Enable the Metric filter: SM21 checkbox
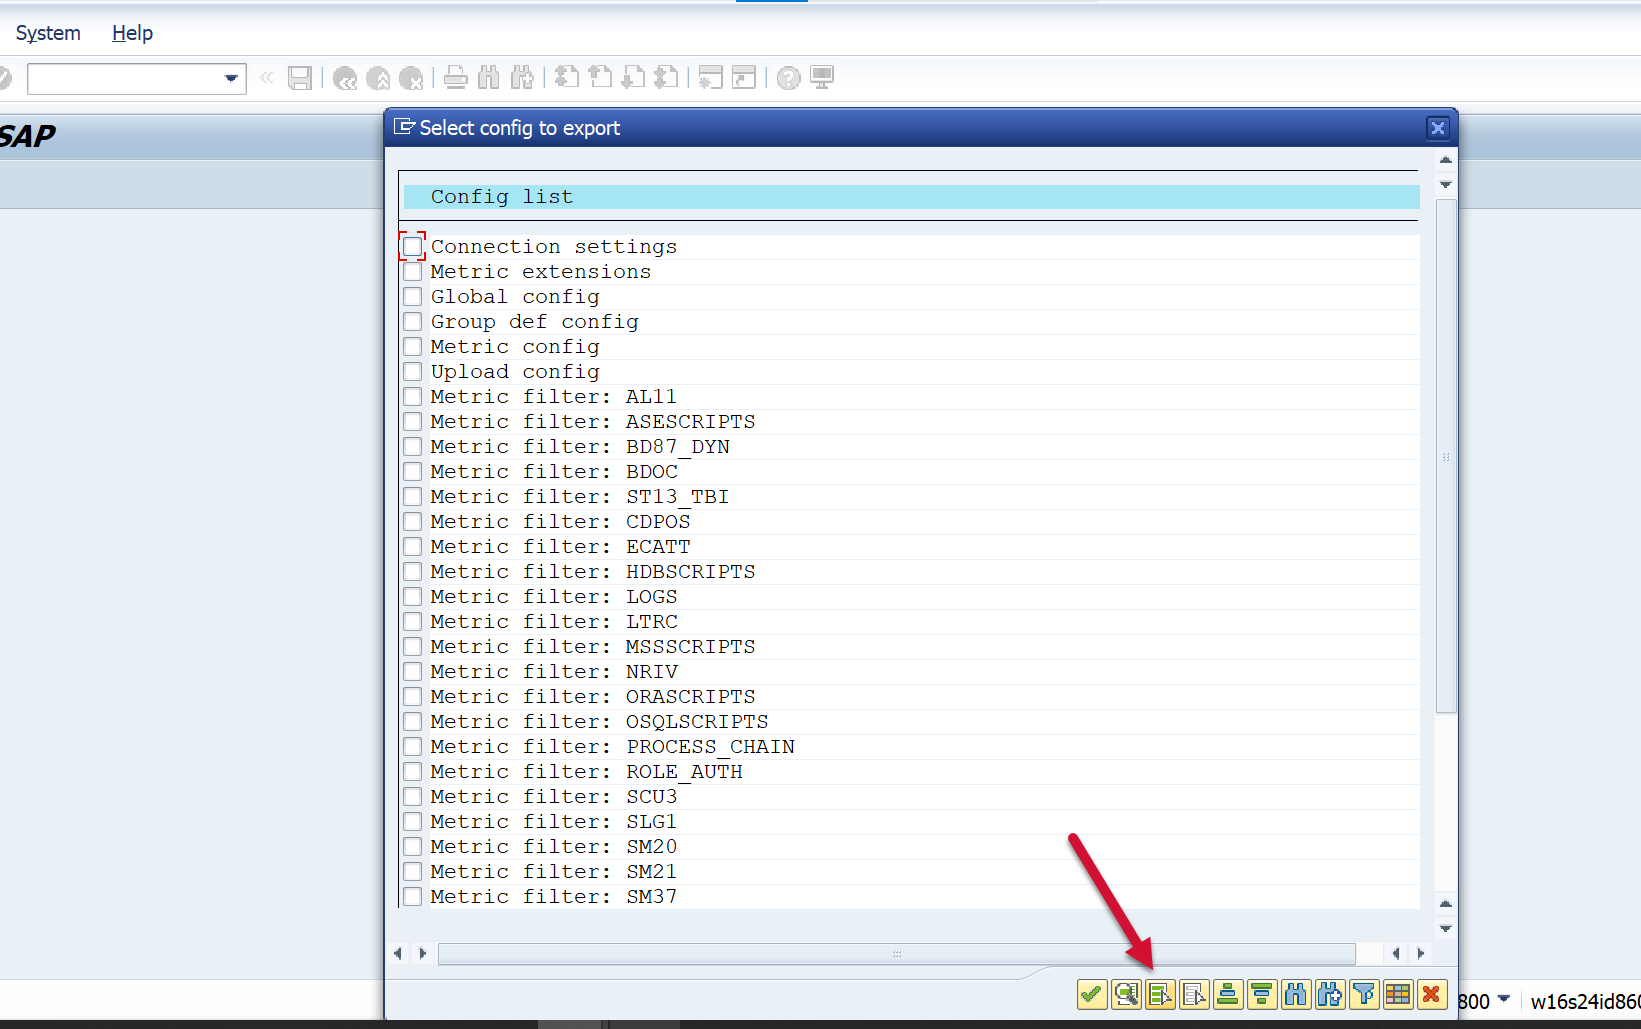The width and height of the screenshot is (1641, 1029). [x=412, y=871]
